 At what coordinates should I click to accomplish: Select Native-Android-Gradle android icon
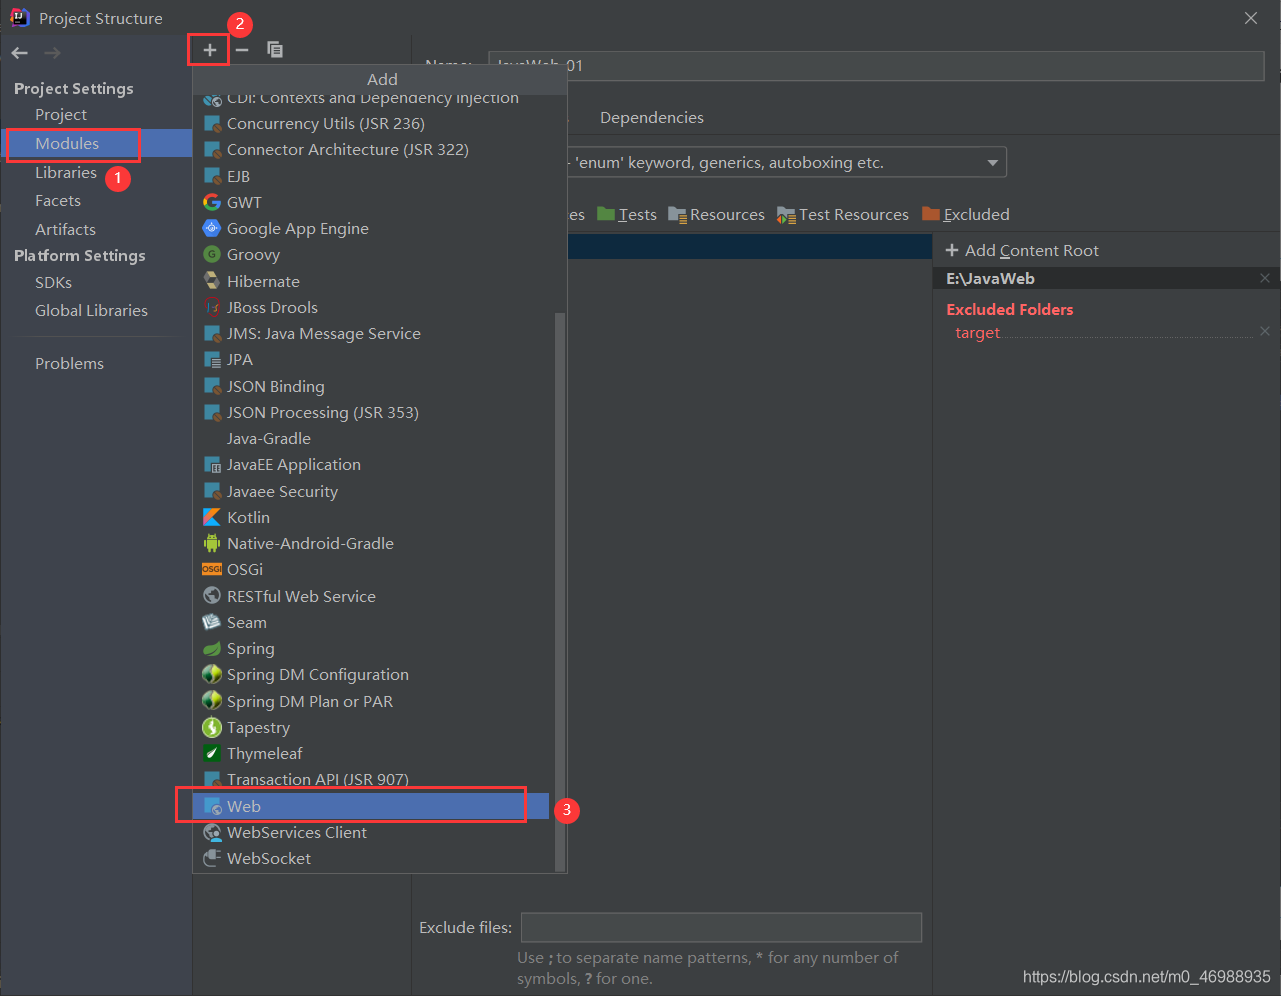click(x=212, y=543)
